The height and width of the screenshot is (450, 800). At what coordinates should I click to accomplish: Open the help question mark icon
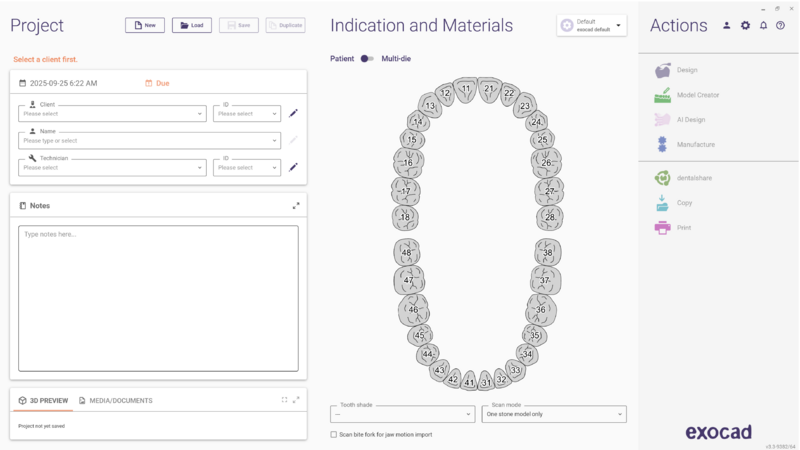coord(781,26)
